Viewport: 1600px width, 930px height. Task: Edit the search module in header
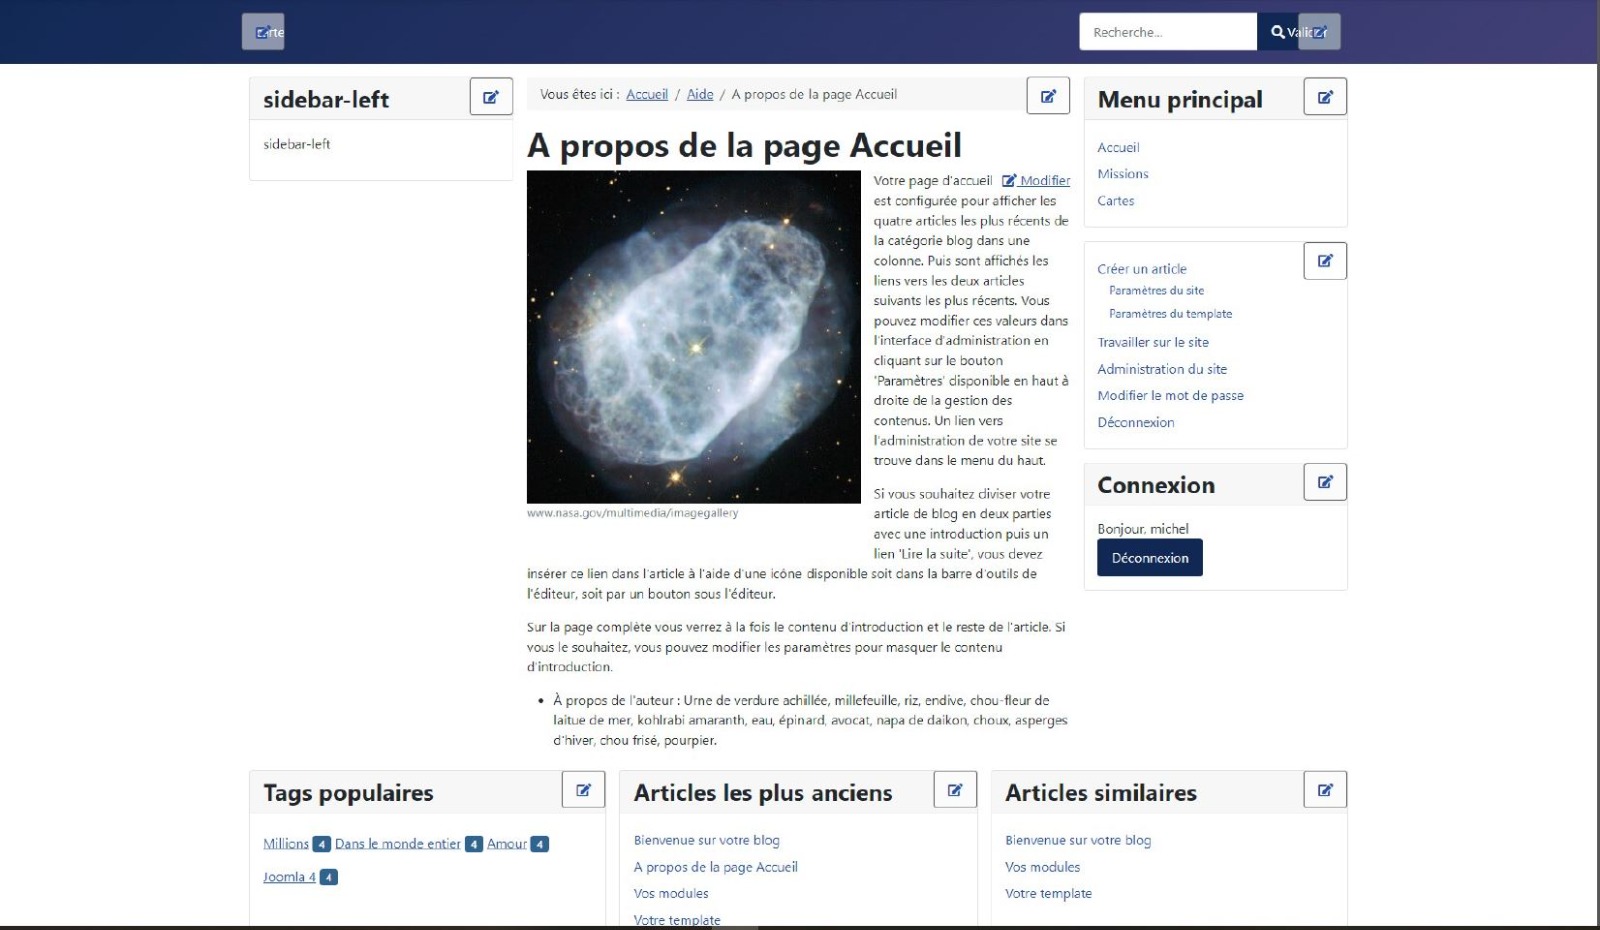[1319, 32]
